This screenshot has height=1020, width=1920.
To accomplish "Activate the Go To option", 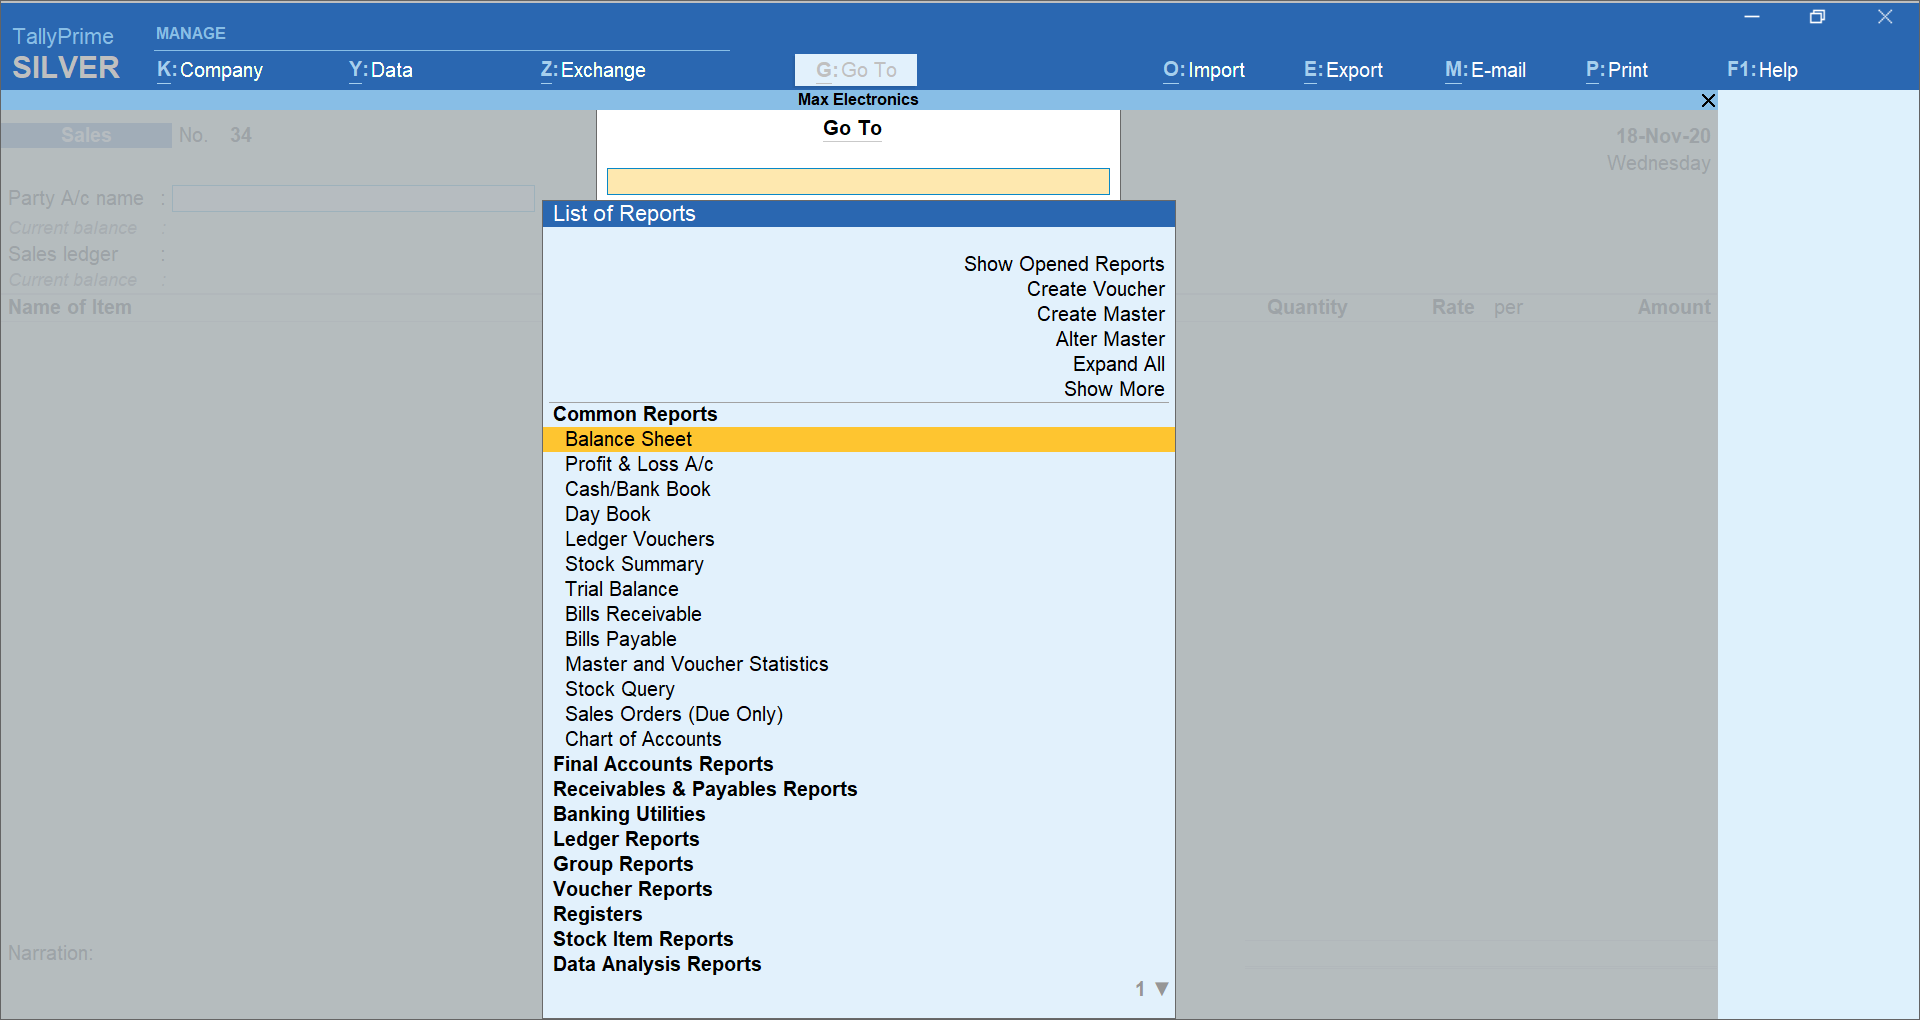I will [x=855, y=70].
